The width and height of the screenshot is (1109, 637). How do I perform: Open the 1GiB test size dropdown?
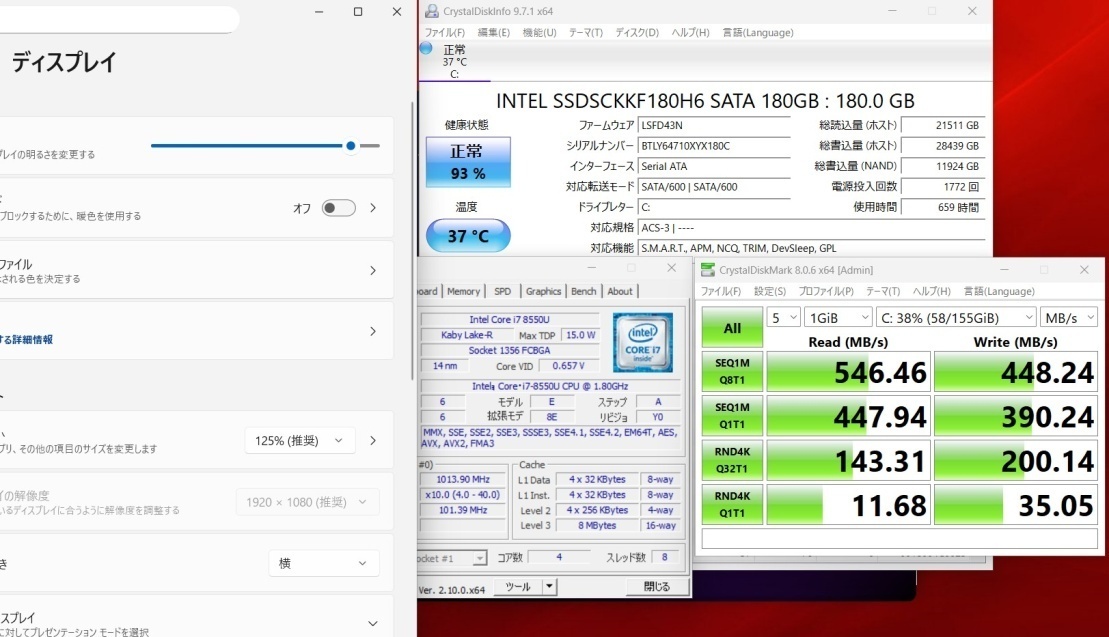click(x=838, y=317)
